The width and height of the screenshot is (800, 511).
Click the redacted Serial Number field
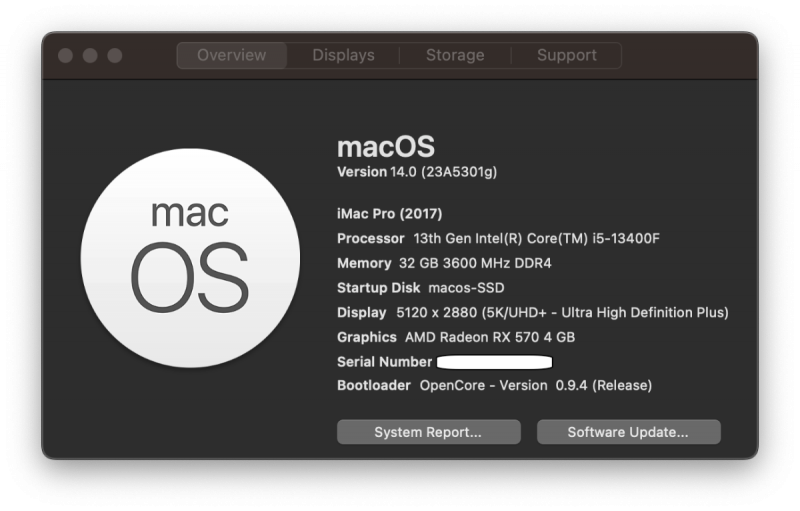[x=495, y=361]
